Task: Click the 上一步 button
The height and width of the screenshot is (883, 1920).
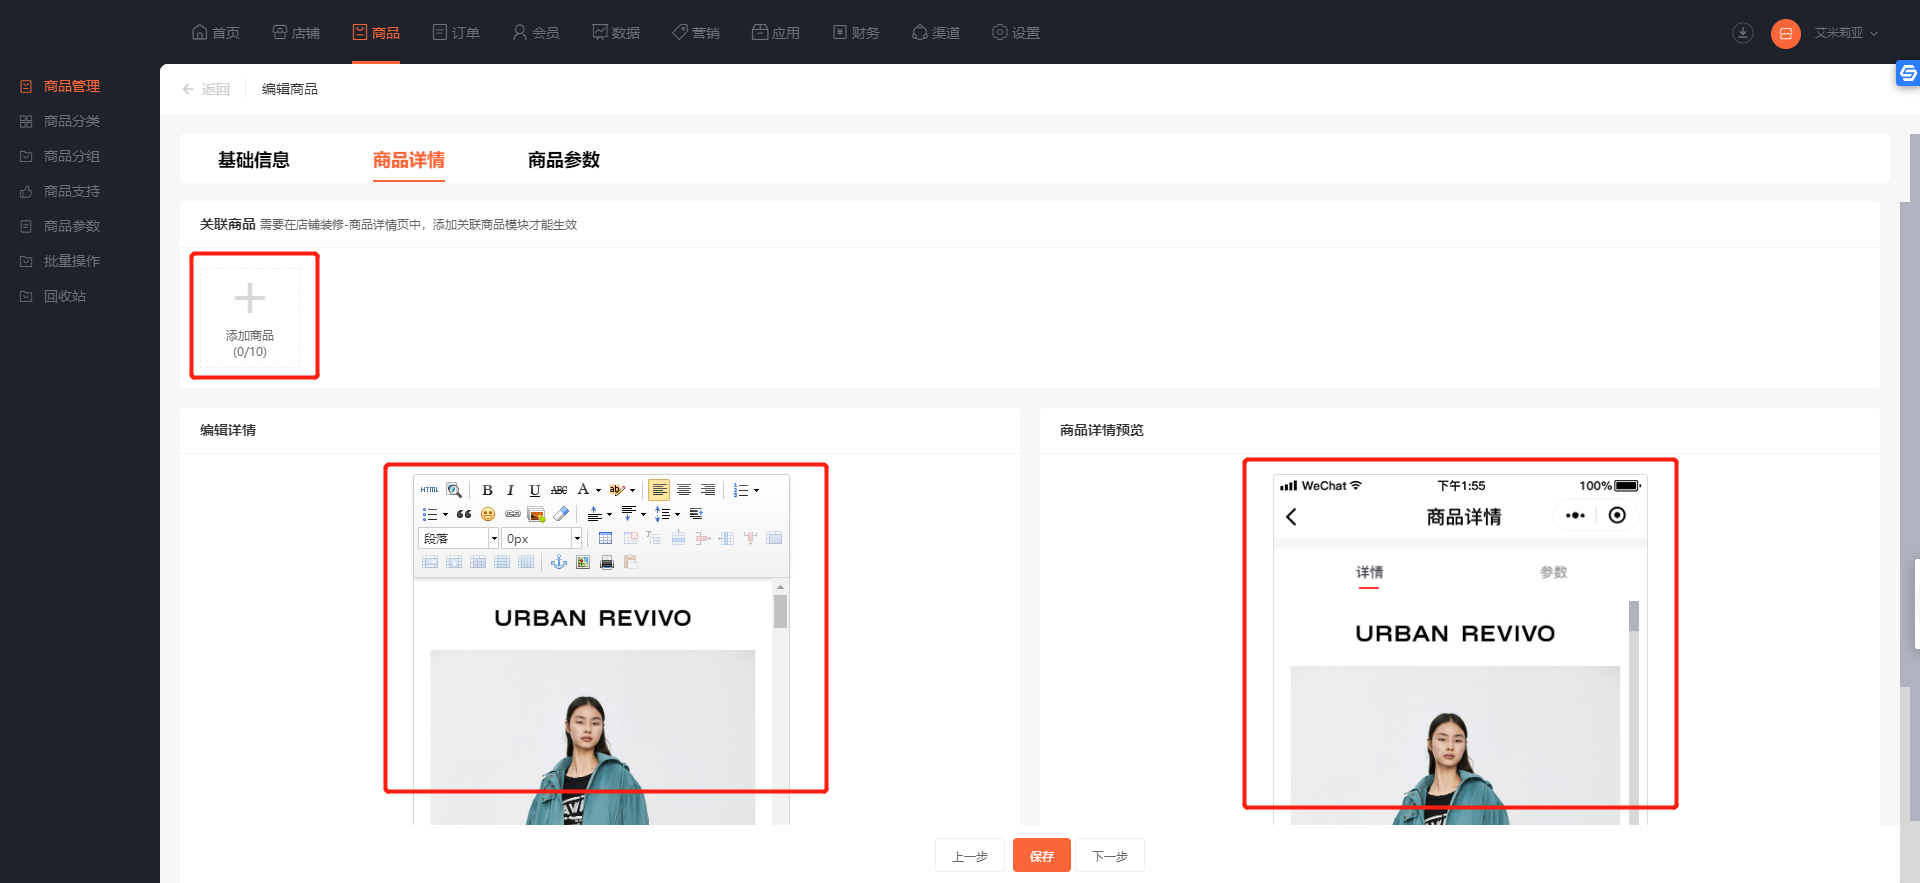Action: pyautogui.click(x=970, y=856)
